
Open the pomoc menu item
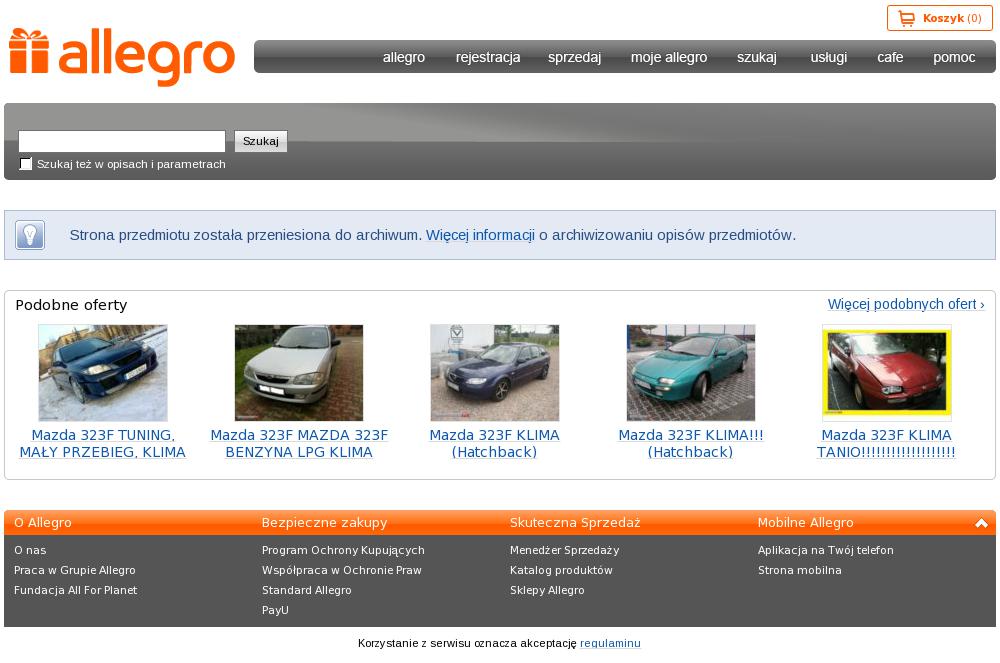pos(954,57)
